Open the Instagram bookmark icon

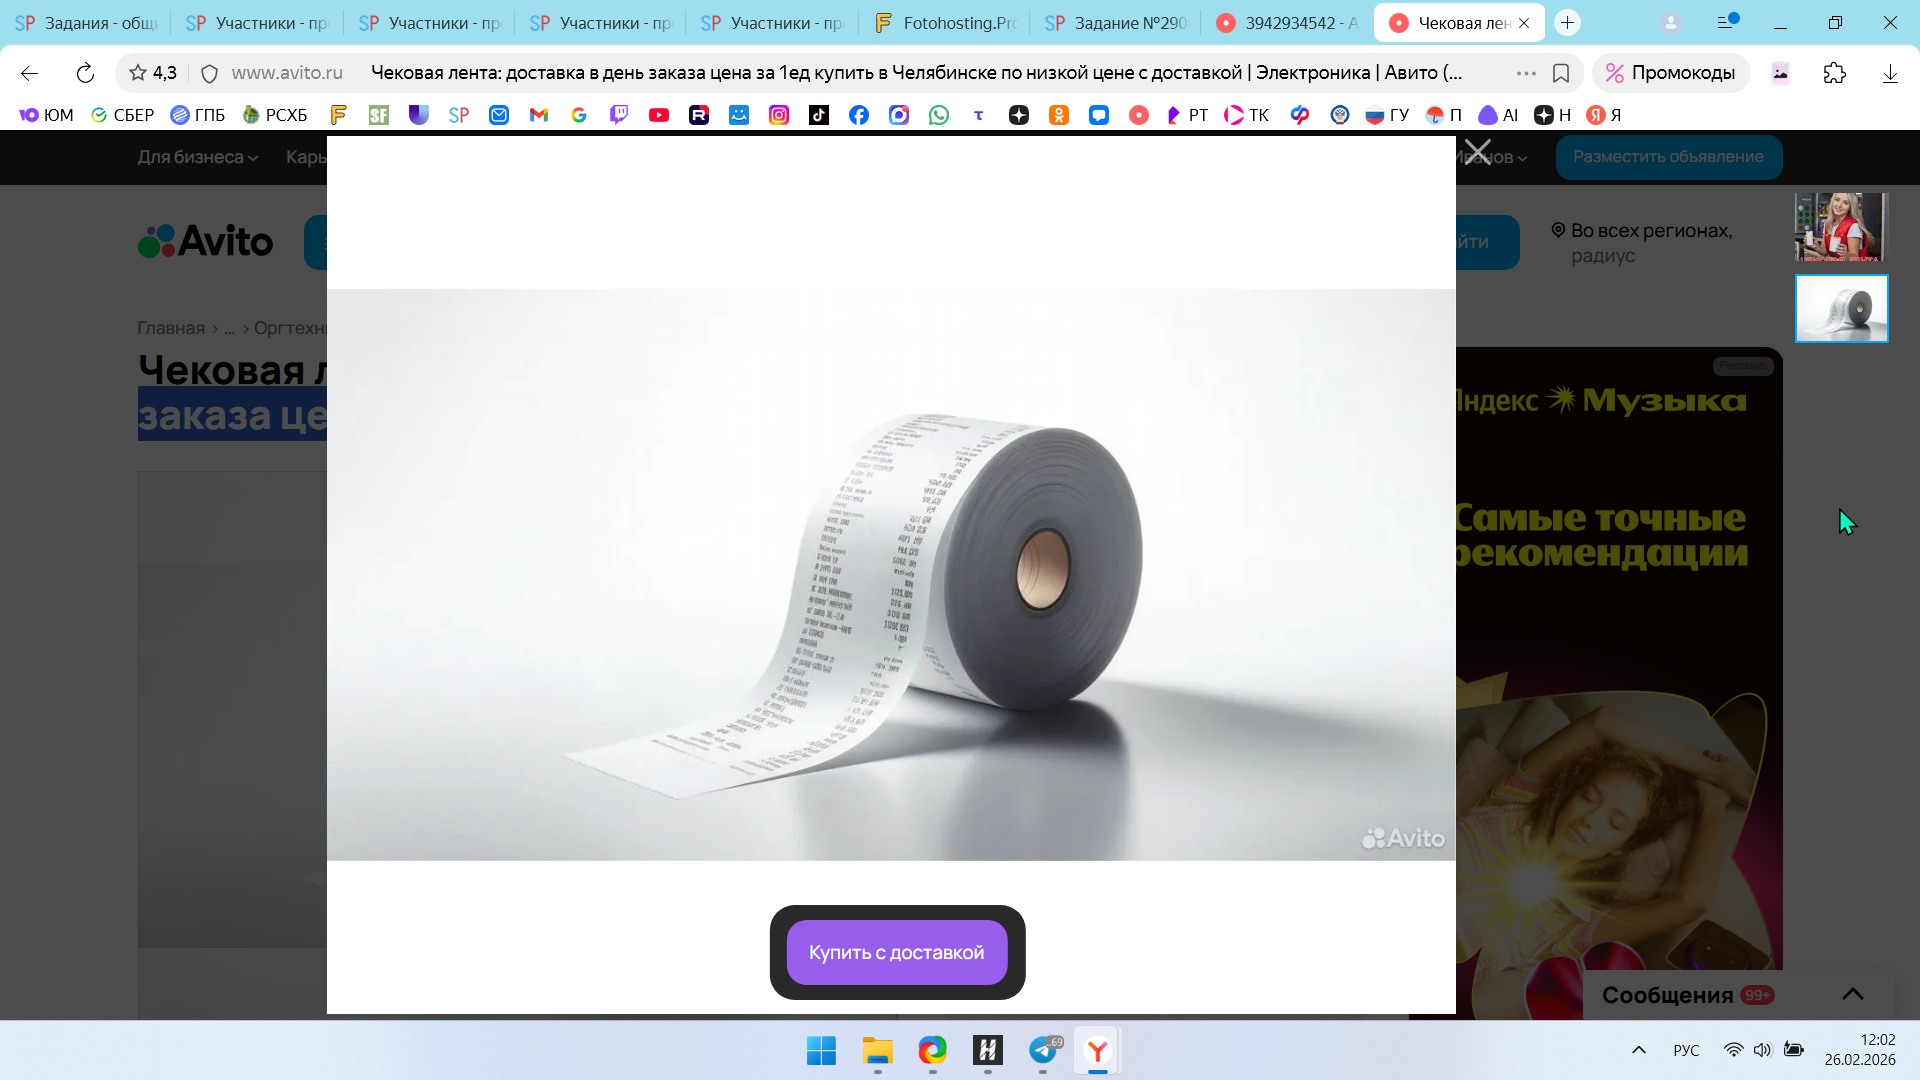click(778, 115)
